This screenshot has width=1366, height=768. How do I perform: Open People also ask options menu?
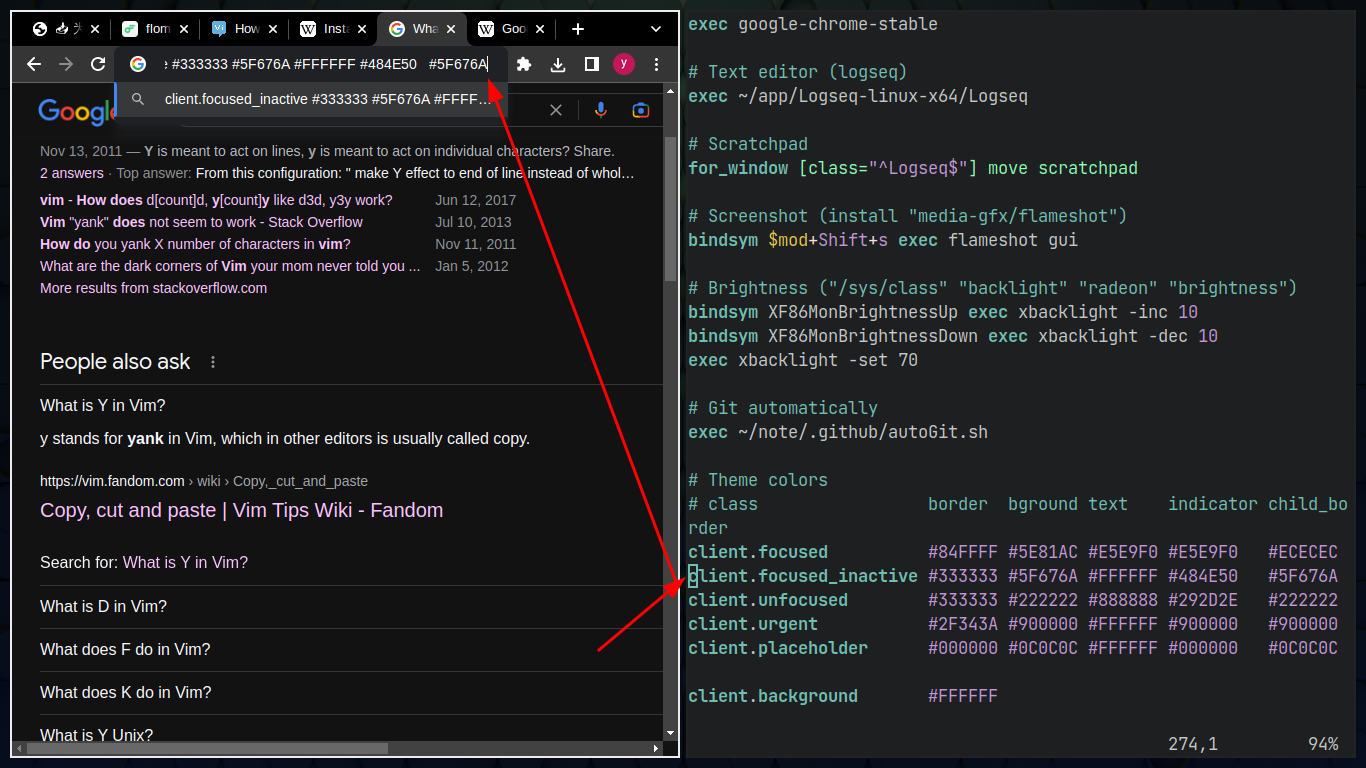(212, 362)
